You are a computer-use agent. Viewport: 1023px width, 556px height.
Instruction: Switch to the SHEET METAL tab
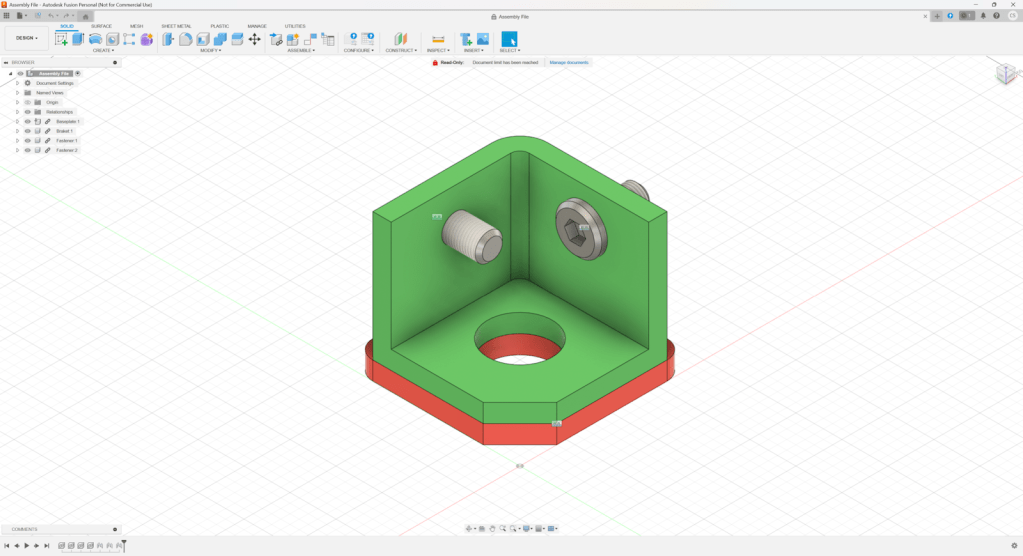coord(176,26)
